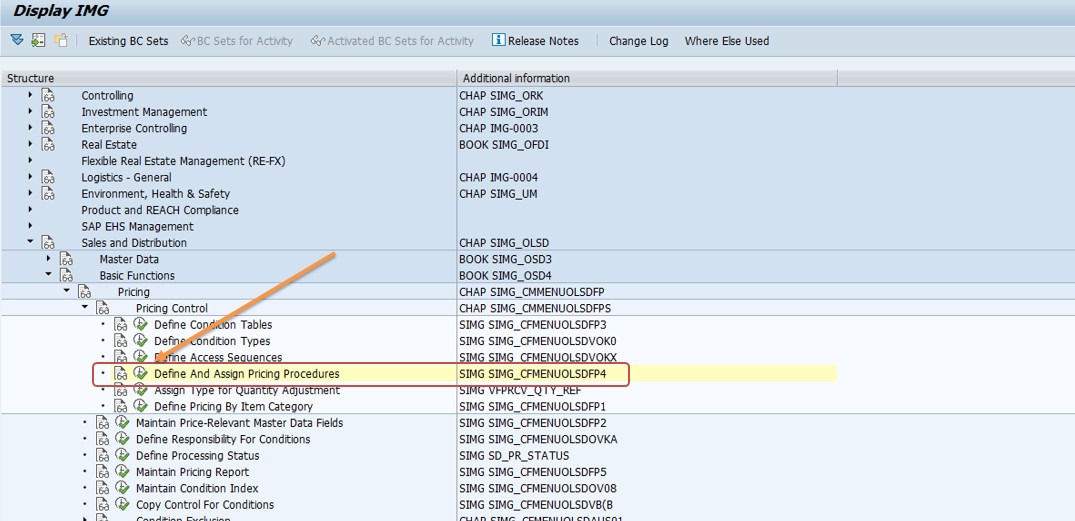Click SIMG SIMG_CFMENUOLSDFP4 cell
Screen dimensions: 1075x521
coord(533,374)
